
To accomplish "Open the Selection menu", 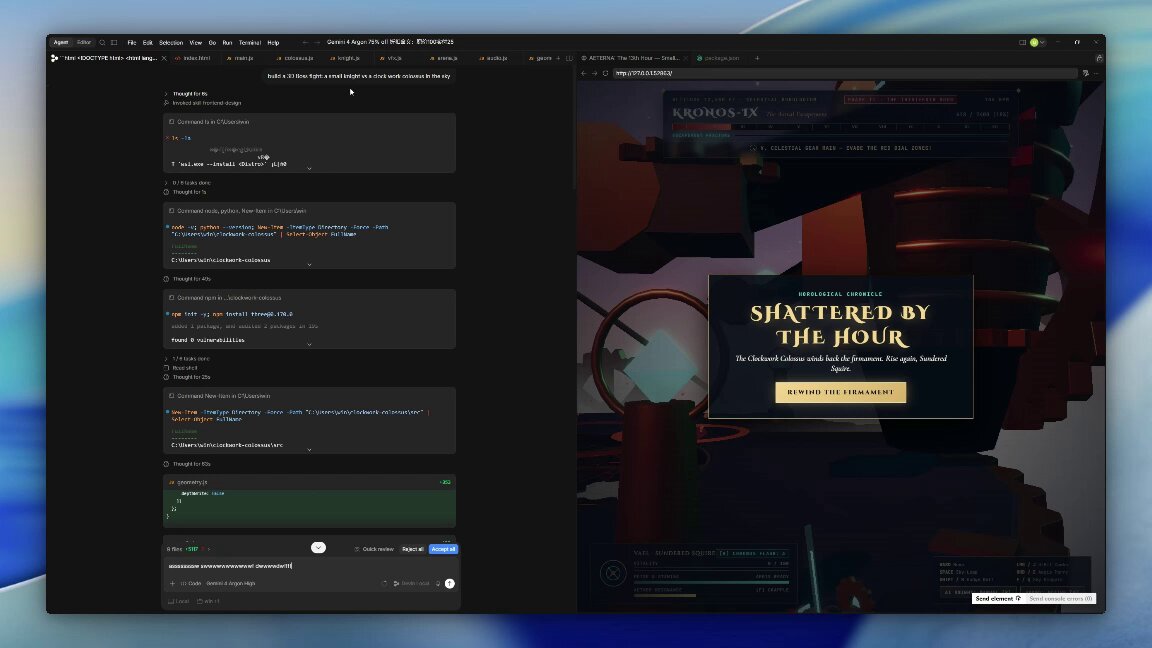I will click(x=171, y=43).
